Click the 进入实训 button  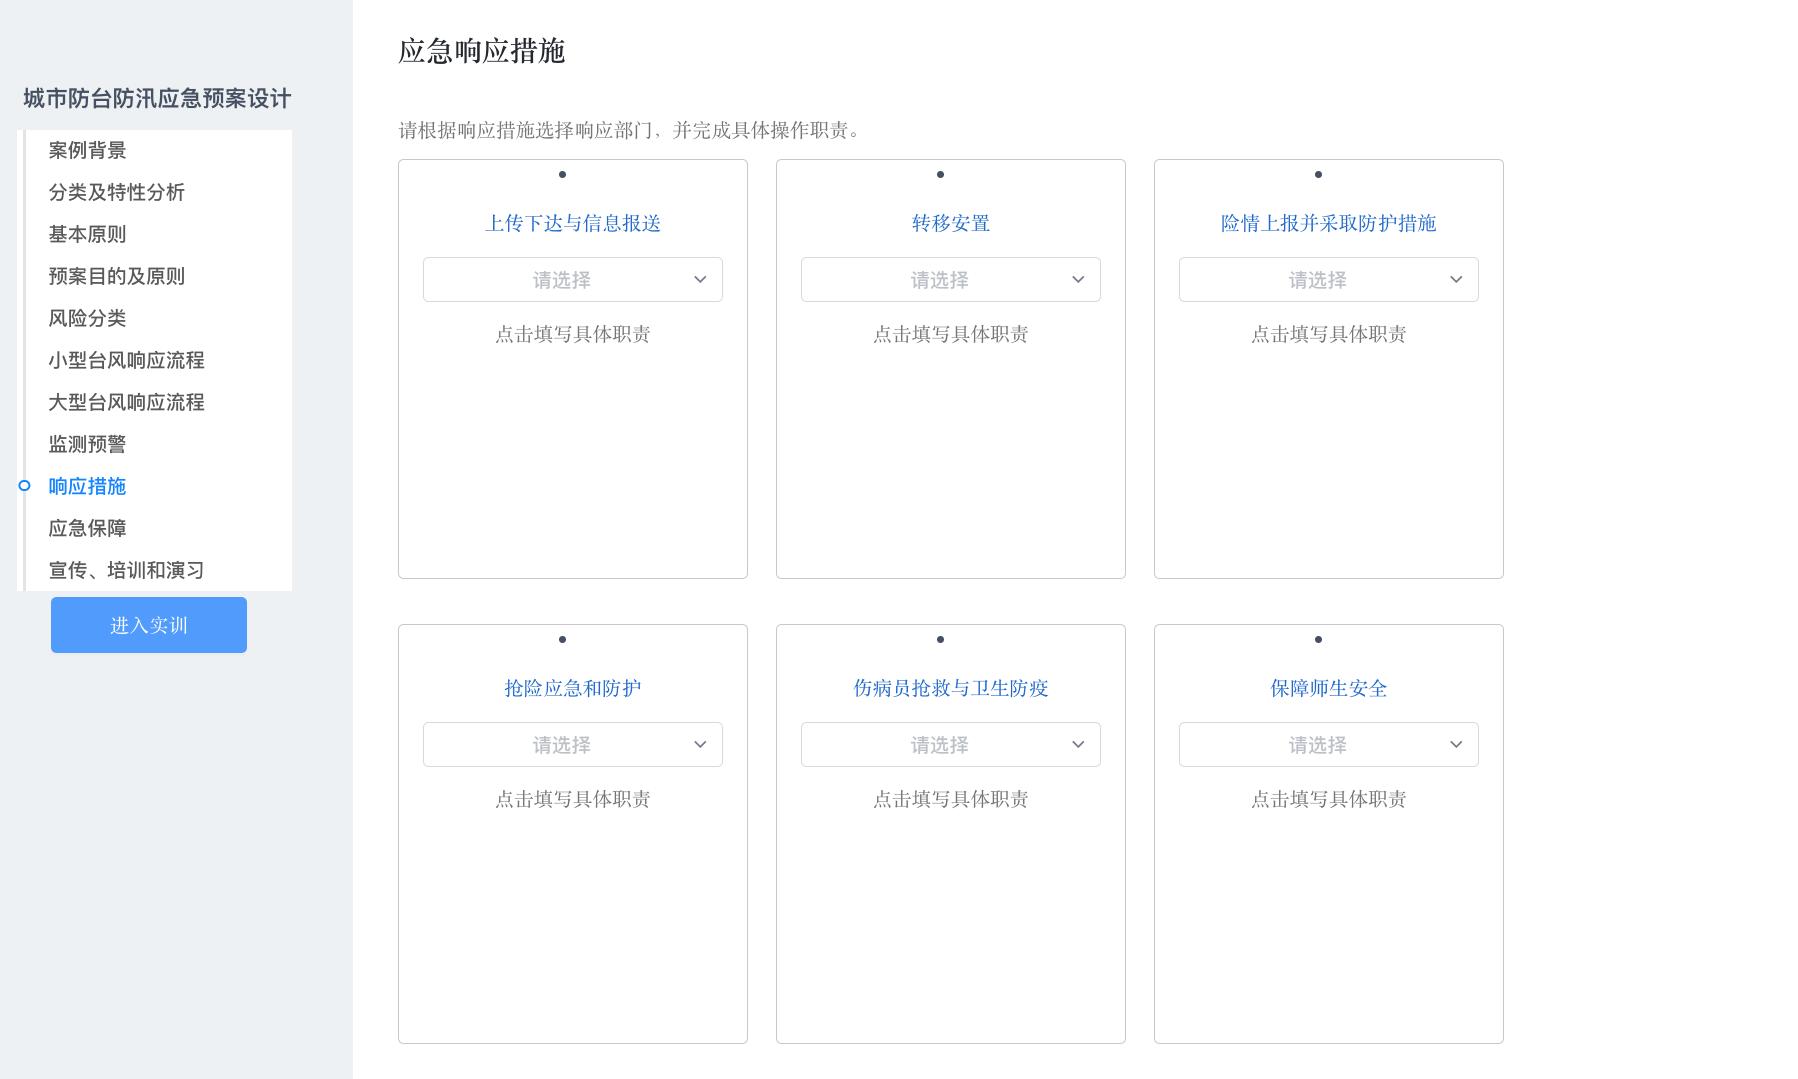point(149,625)
